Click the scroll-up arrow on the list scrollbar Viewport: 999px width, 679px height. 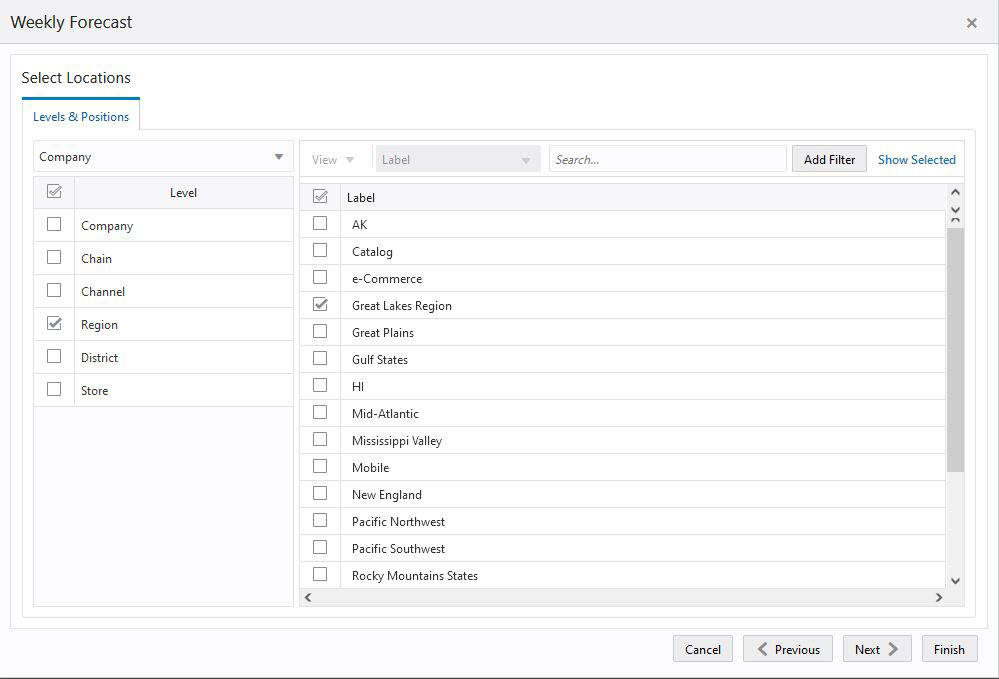pyautogui.click(x=955, y=191)
